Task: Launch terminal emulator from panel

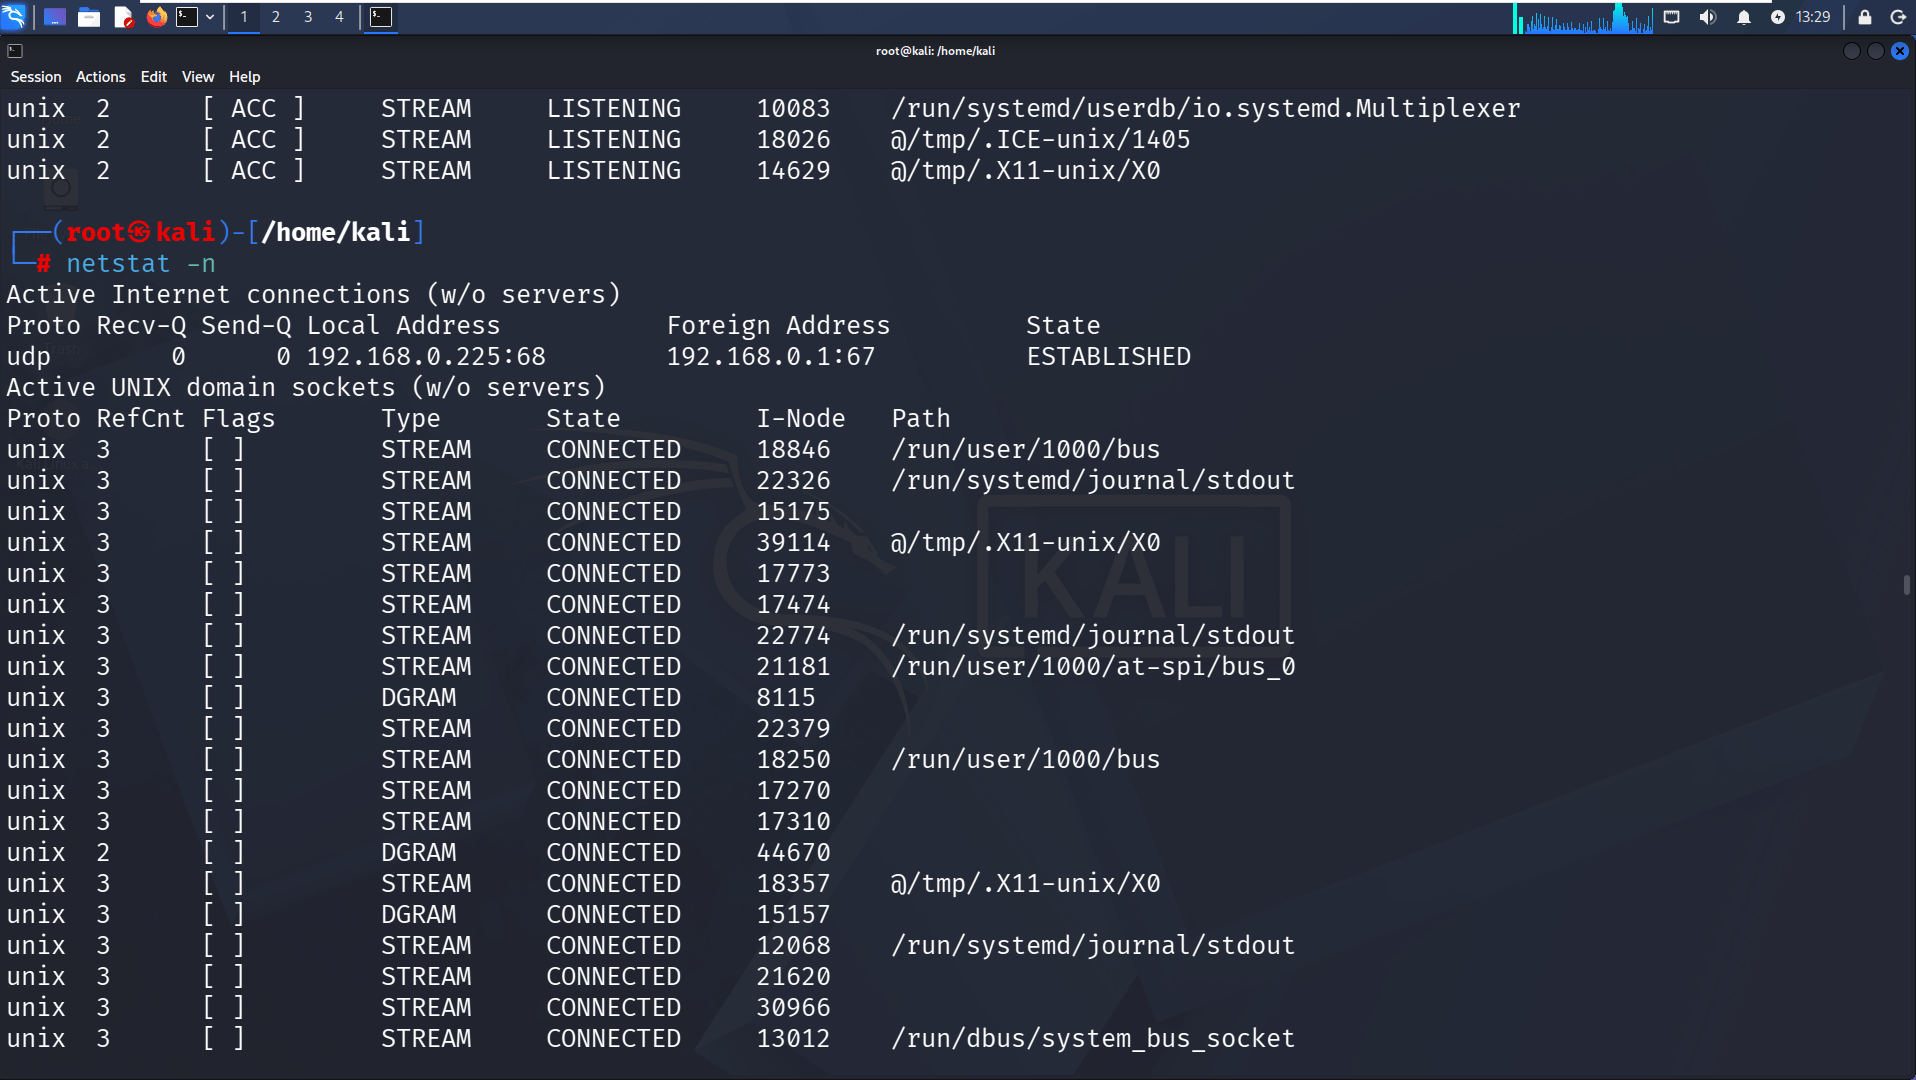Action: tap(187, 17)
